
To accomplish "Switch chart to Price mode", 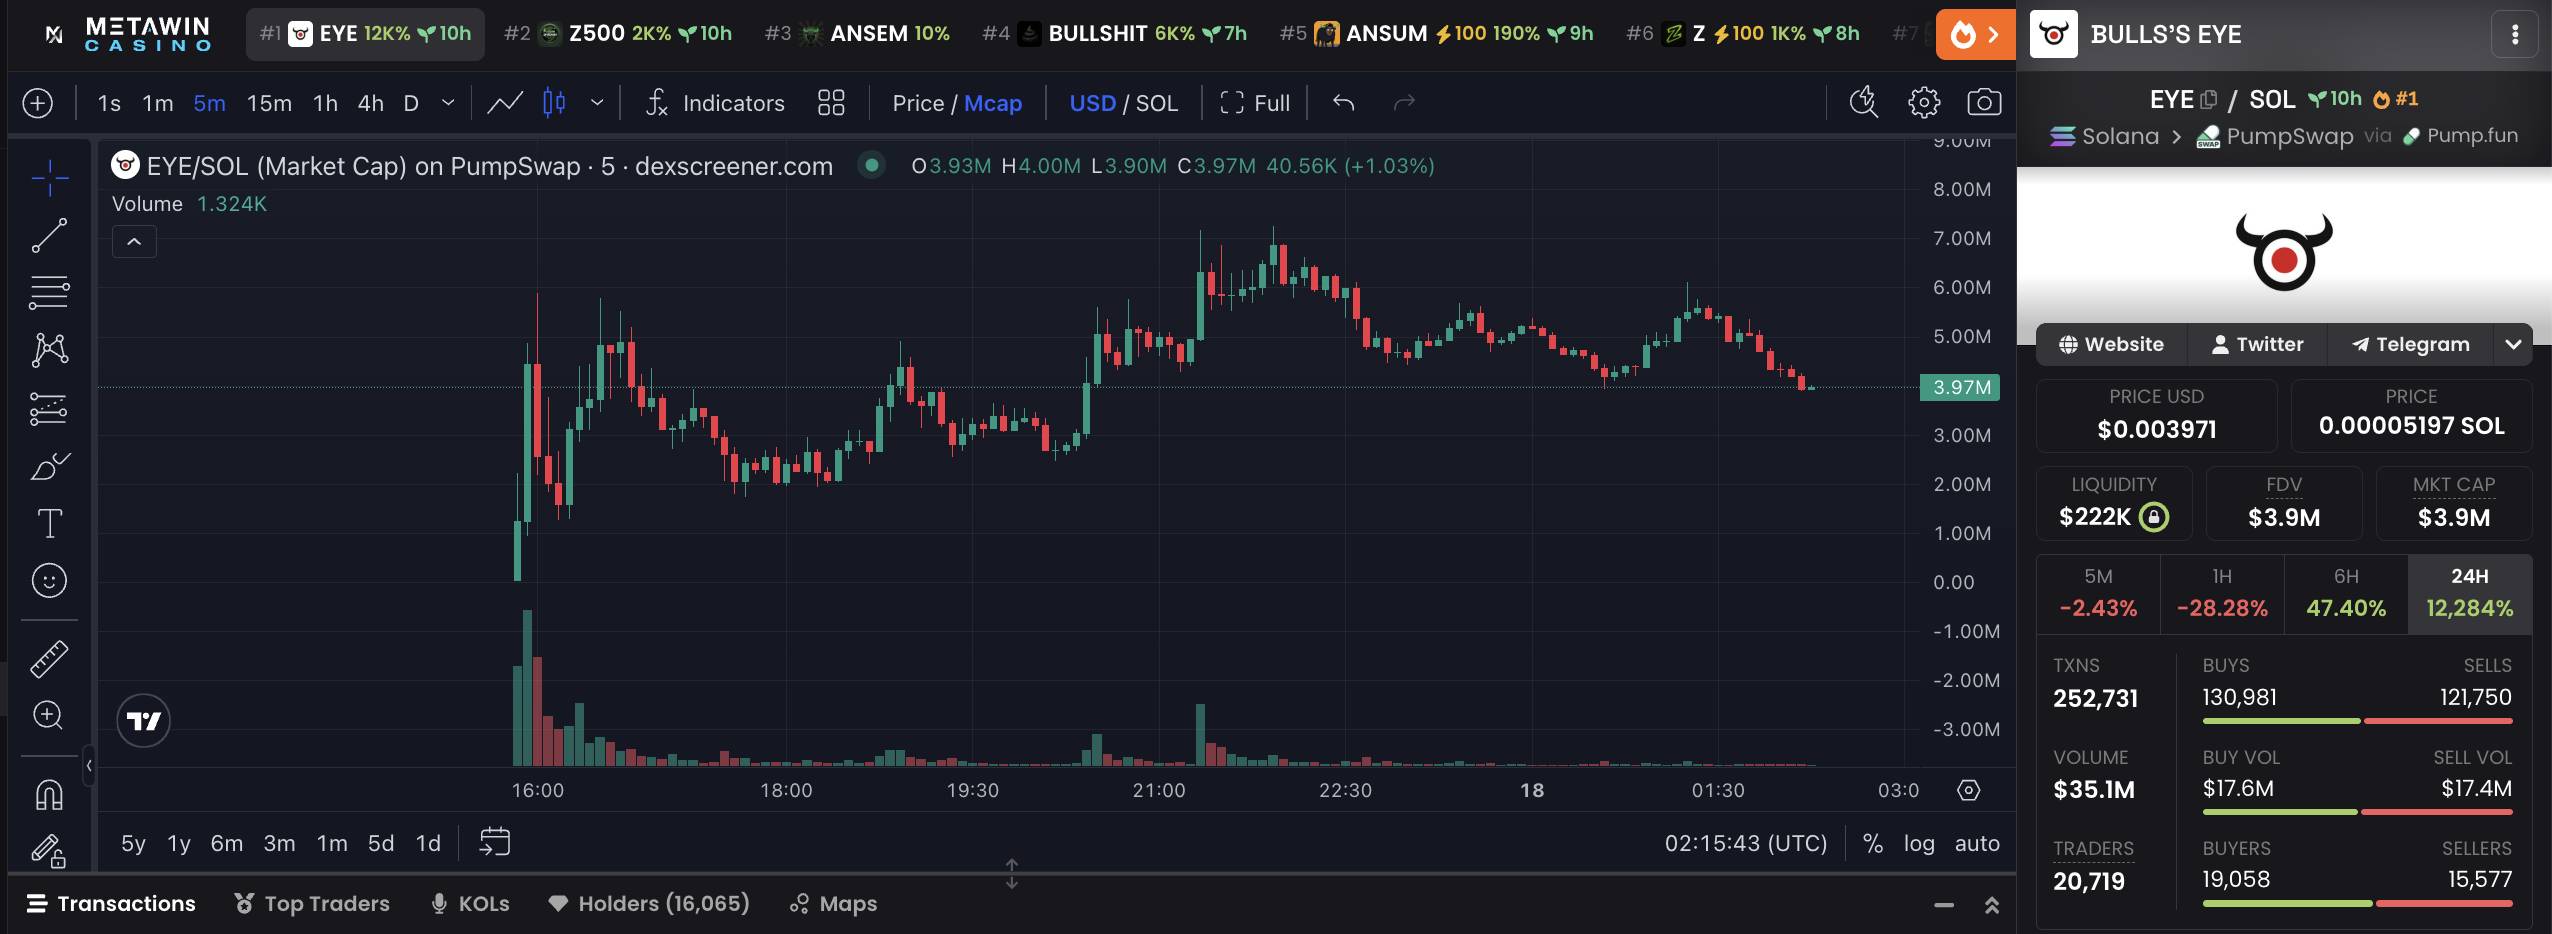I will (917, 103).
